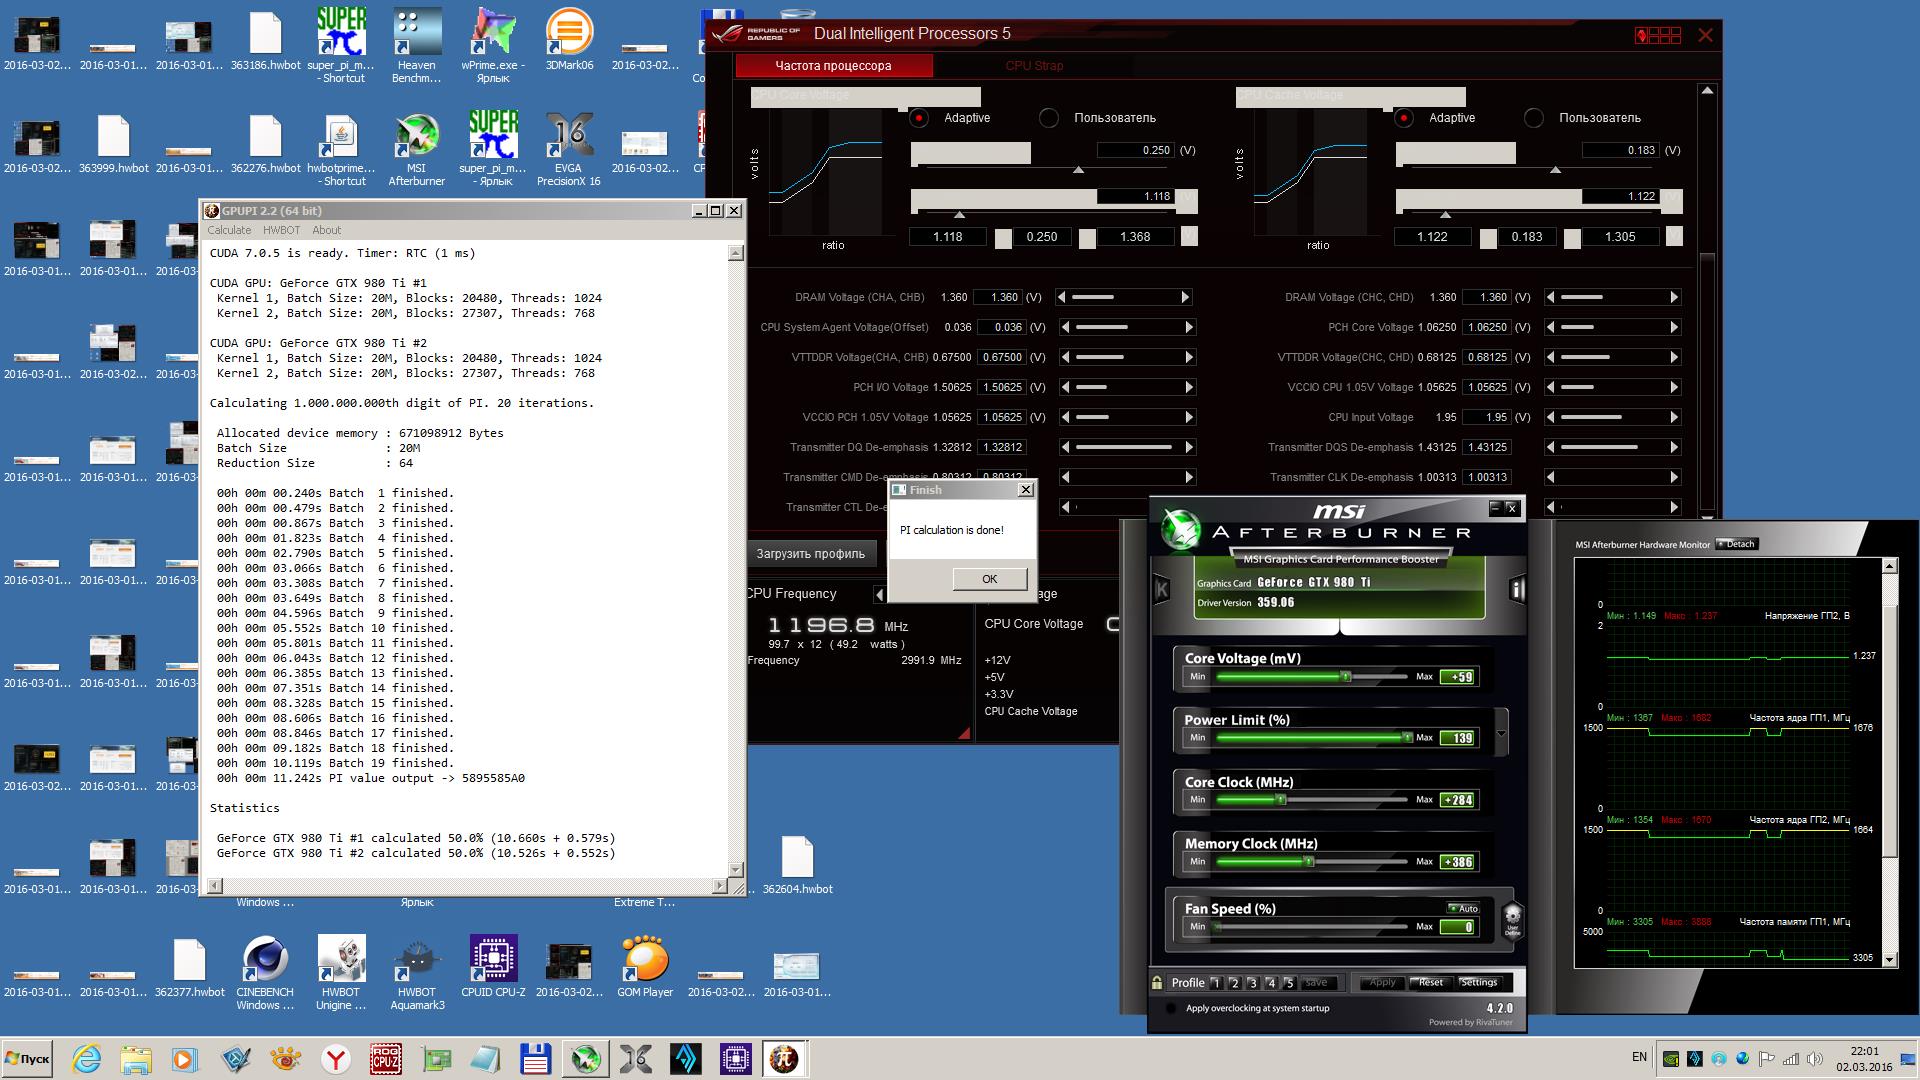Open ROG CPU-Z taskbar icon

coord(386,1058)
